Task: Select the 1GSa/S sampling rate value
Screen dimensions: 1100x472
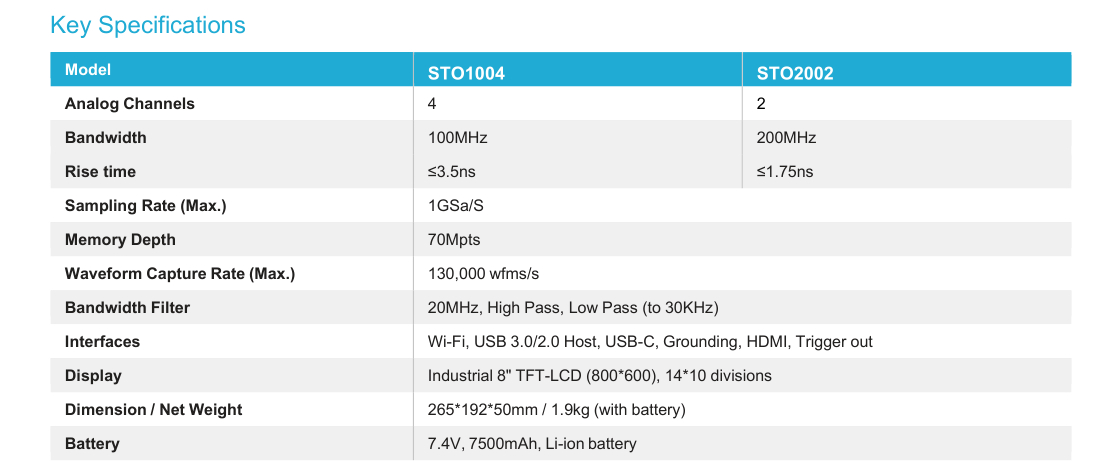Action: click(x=457, y=206)
